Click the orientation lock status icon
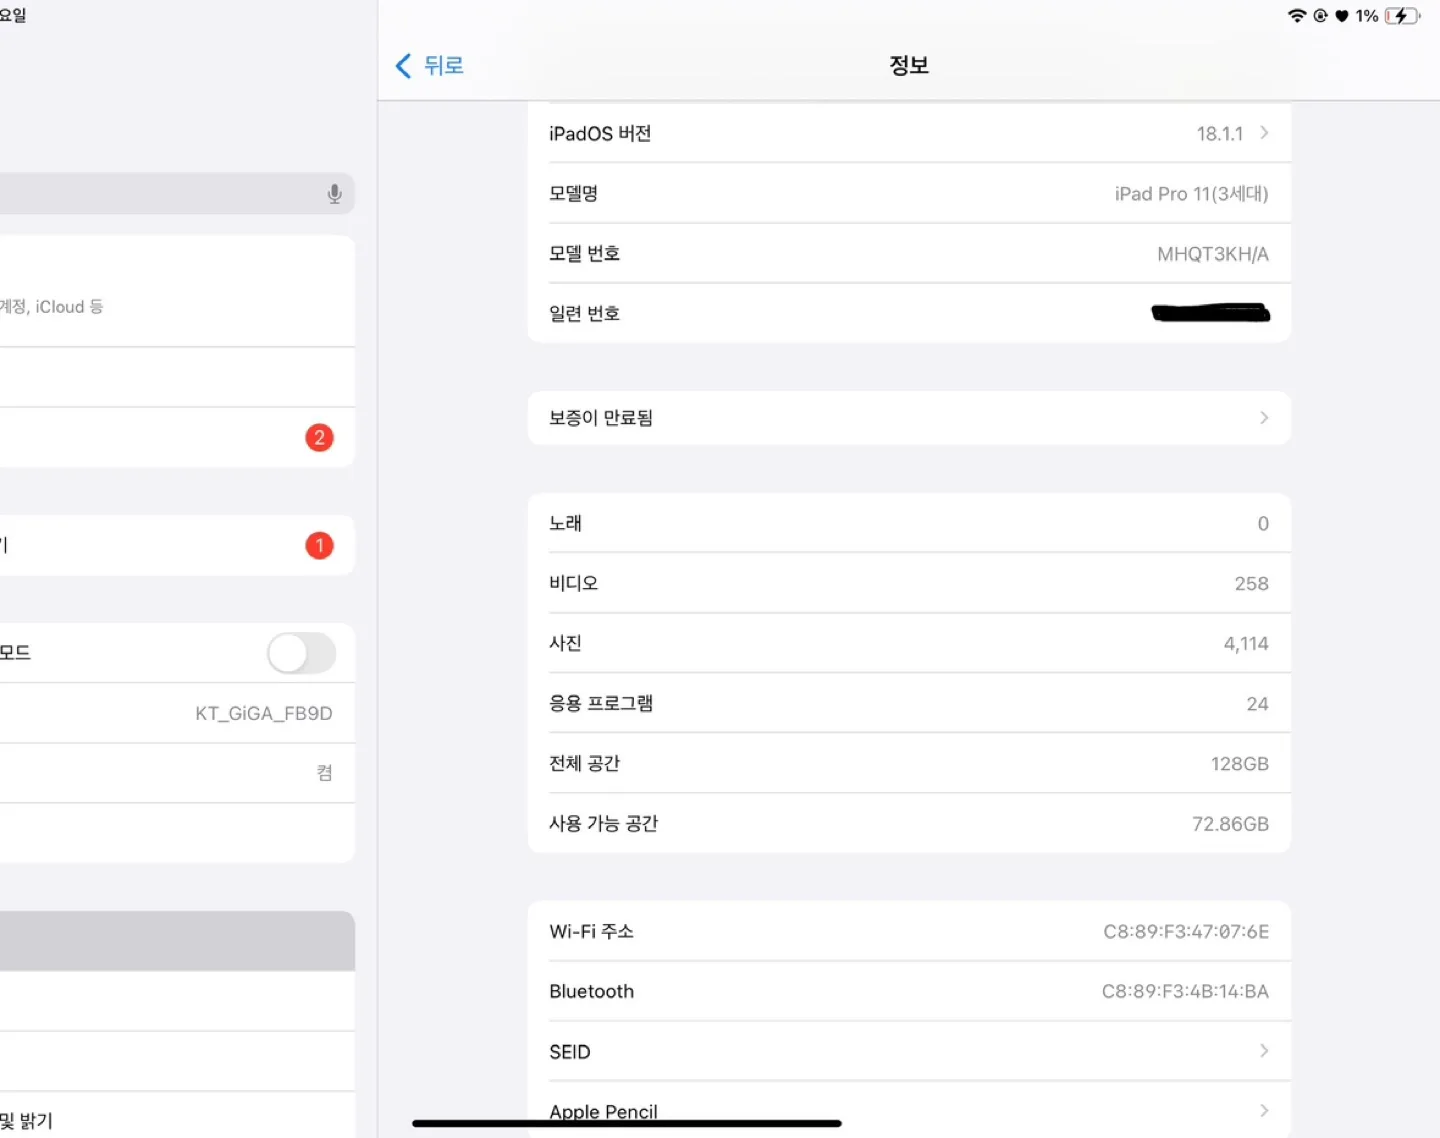This screenshot has width=1440, height=1138. tap(1320, 16)
